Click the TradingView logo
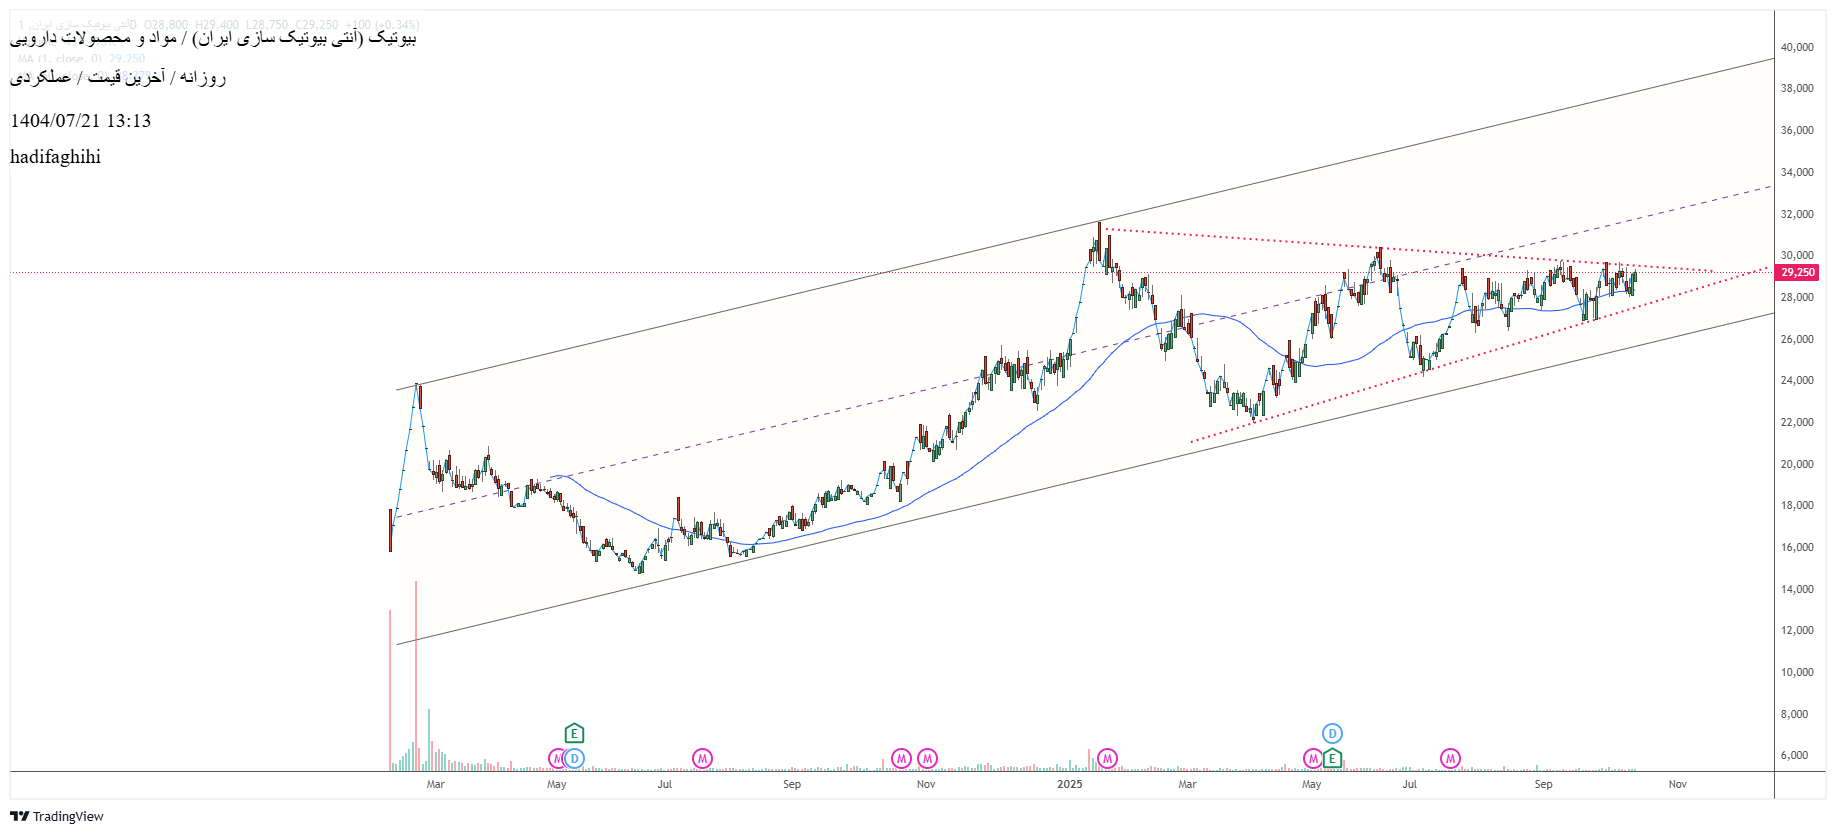The width and height of the screenshot is (1836, 834). pos(57,816)
